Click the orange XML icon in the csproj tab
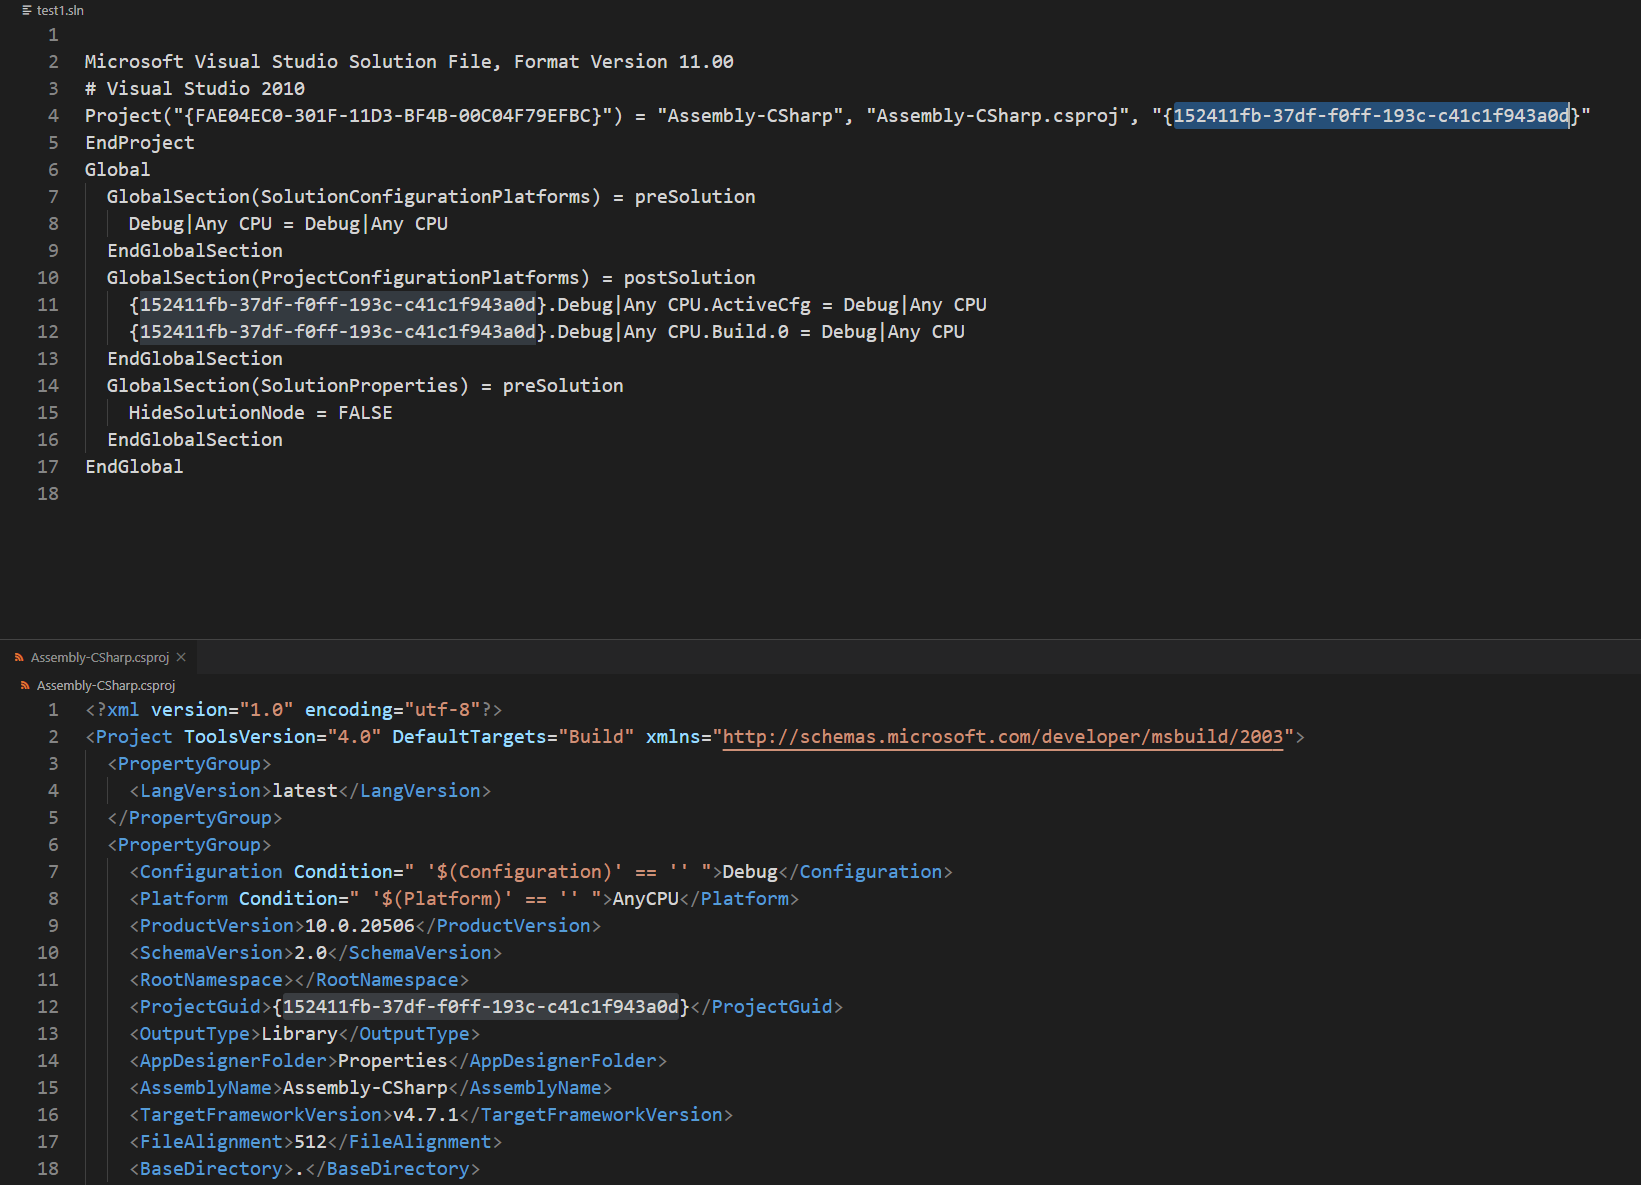1641x1185 pixels. [x=19, y=658]
